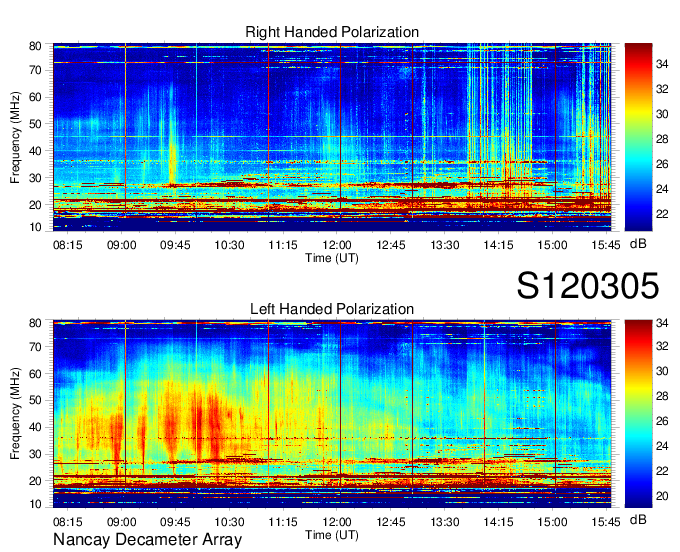Click the 09:45 time tick of Right Handed plot
This screenshot has width=680, height=552.
(175, 245)
